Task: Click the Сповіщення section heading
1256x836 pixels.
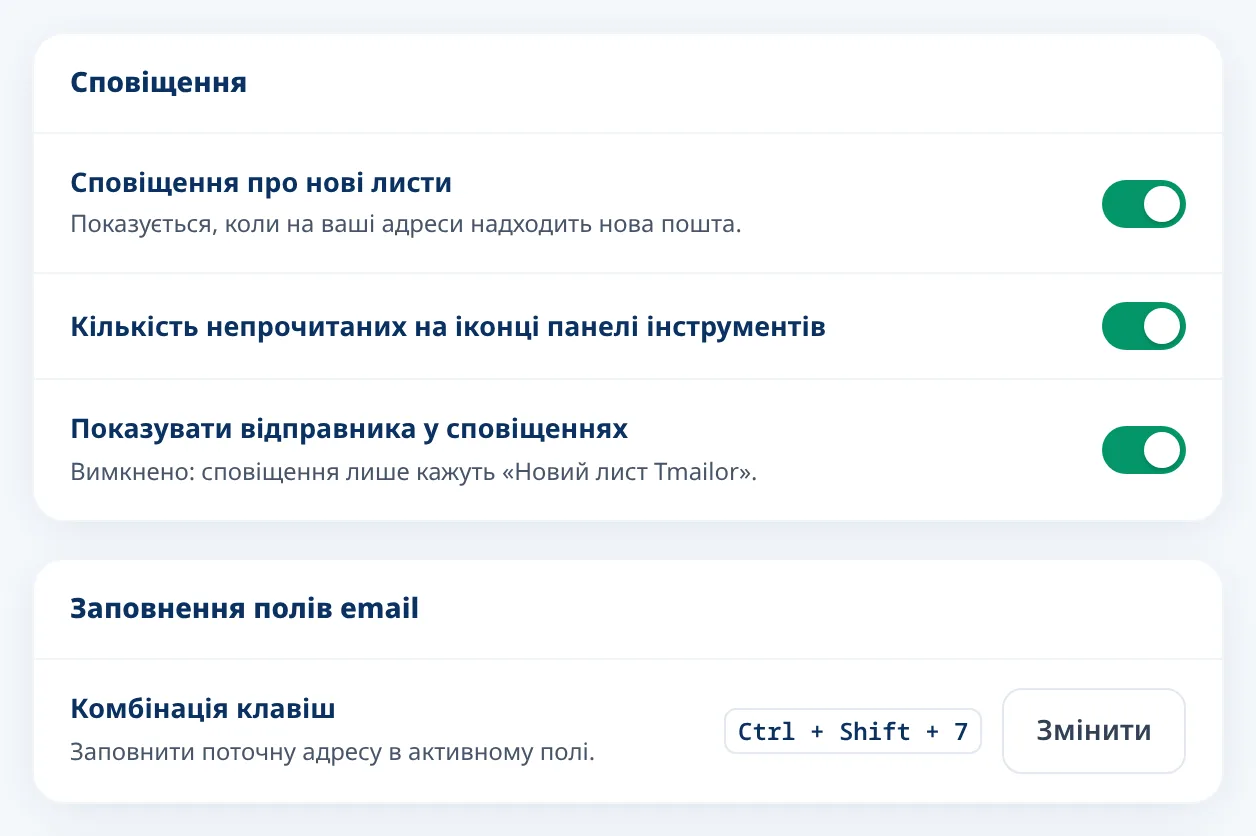Action: [x=159, y=82]
